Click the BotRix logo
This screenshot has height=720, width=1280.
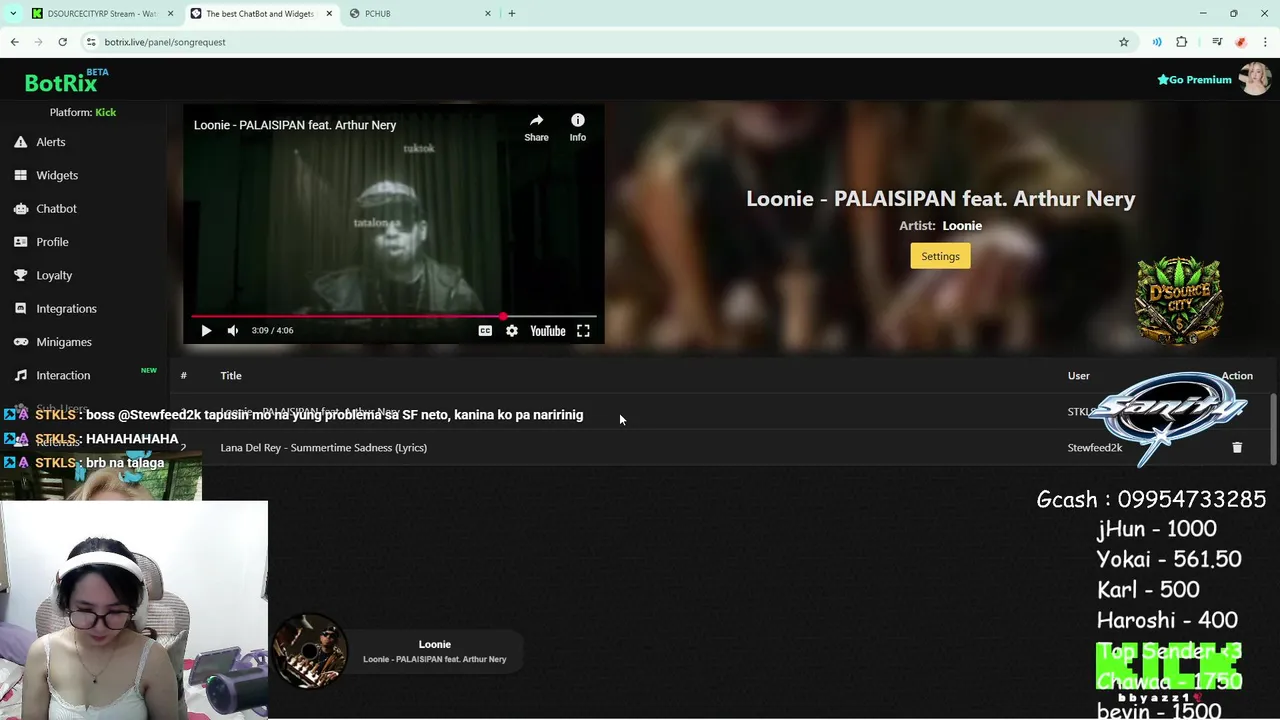click(x=61, y=83)
